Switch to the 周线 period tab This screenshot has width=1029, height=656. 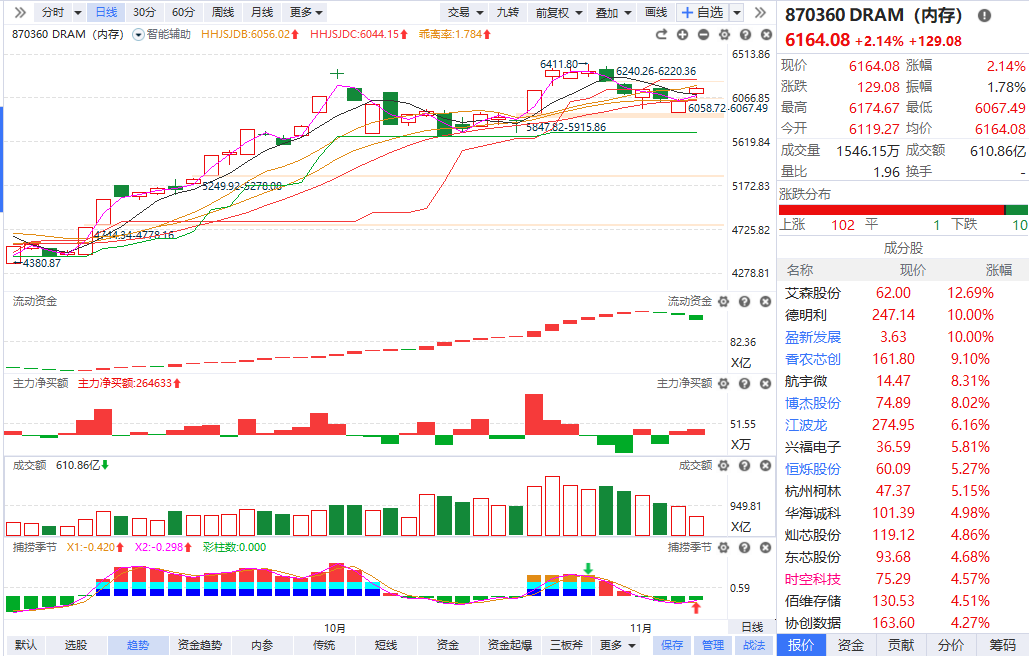(x=222, y=12)
